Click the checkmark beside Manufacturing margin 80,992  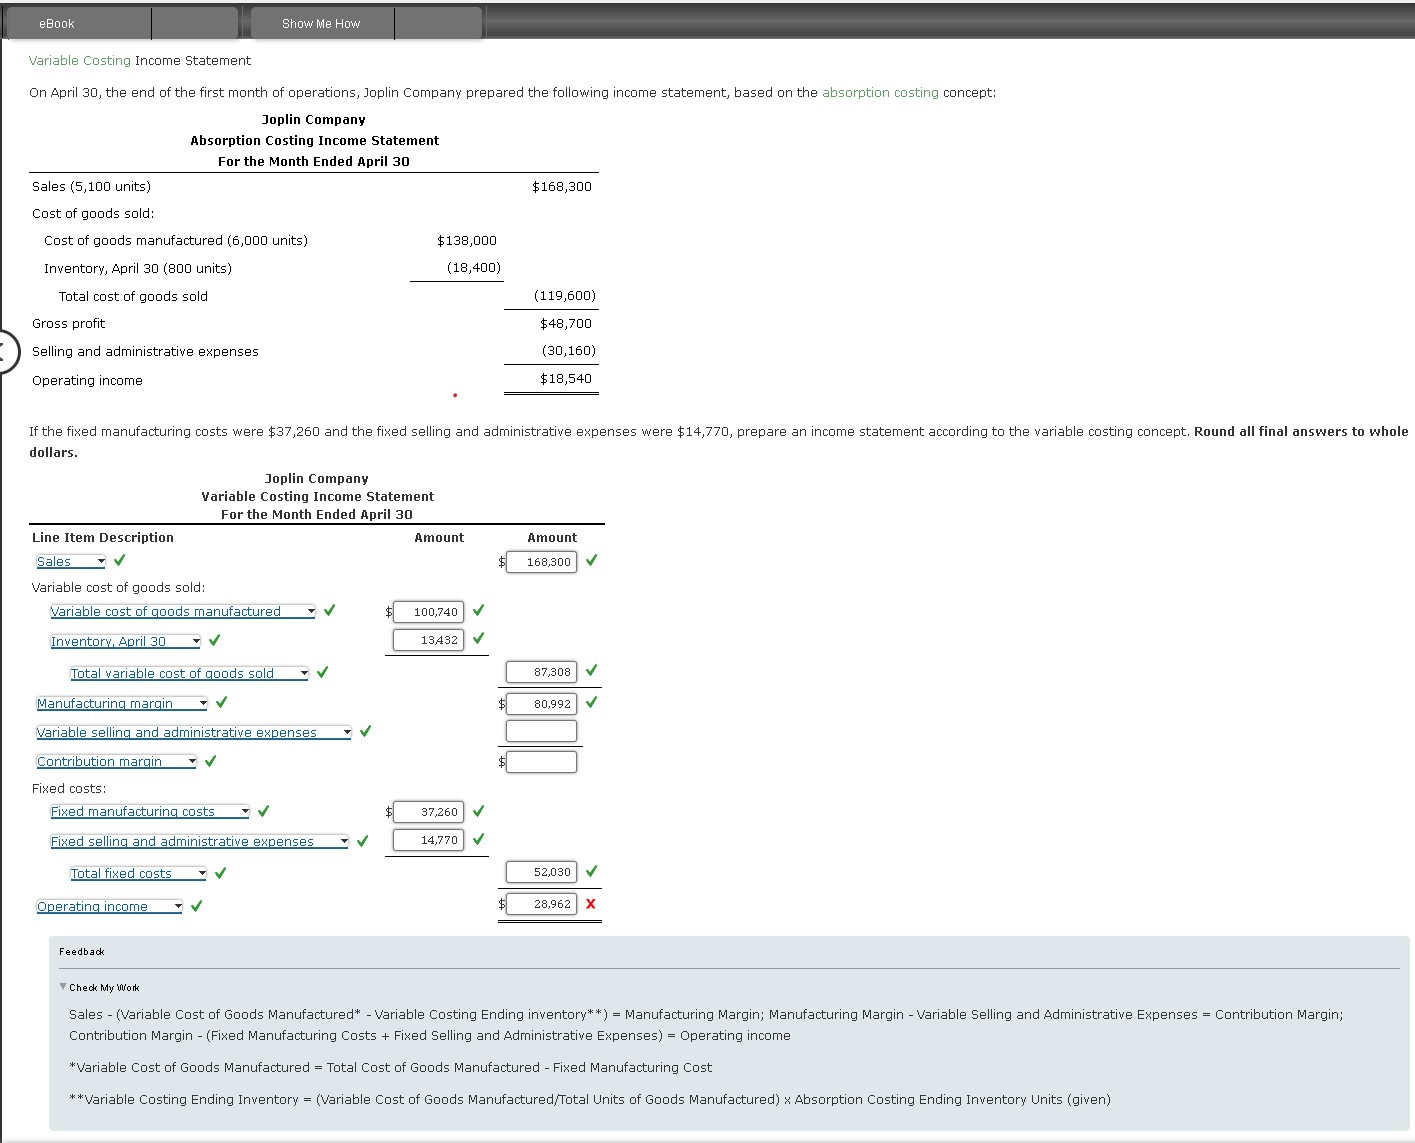(590, 703)
